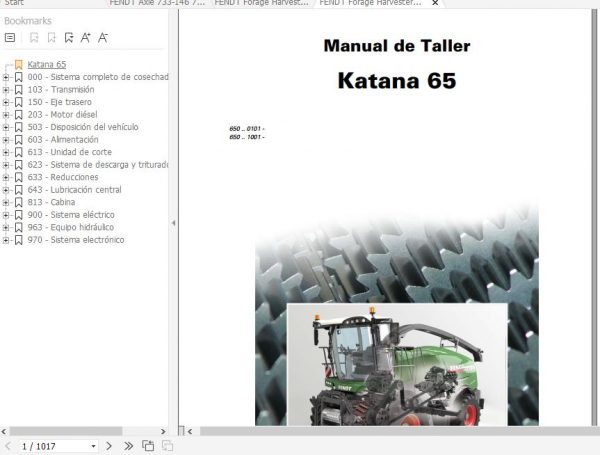
Task: Open bookmark 623 - Sistema de descarga
Action: coord(98,165)
